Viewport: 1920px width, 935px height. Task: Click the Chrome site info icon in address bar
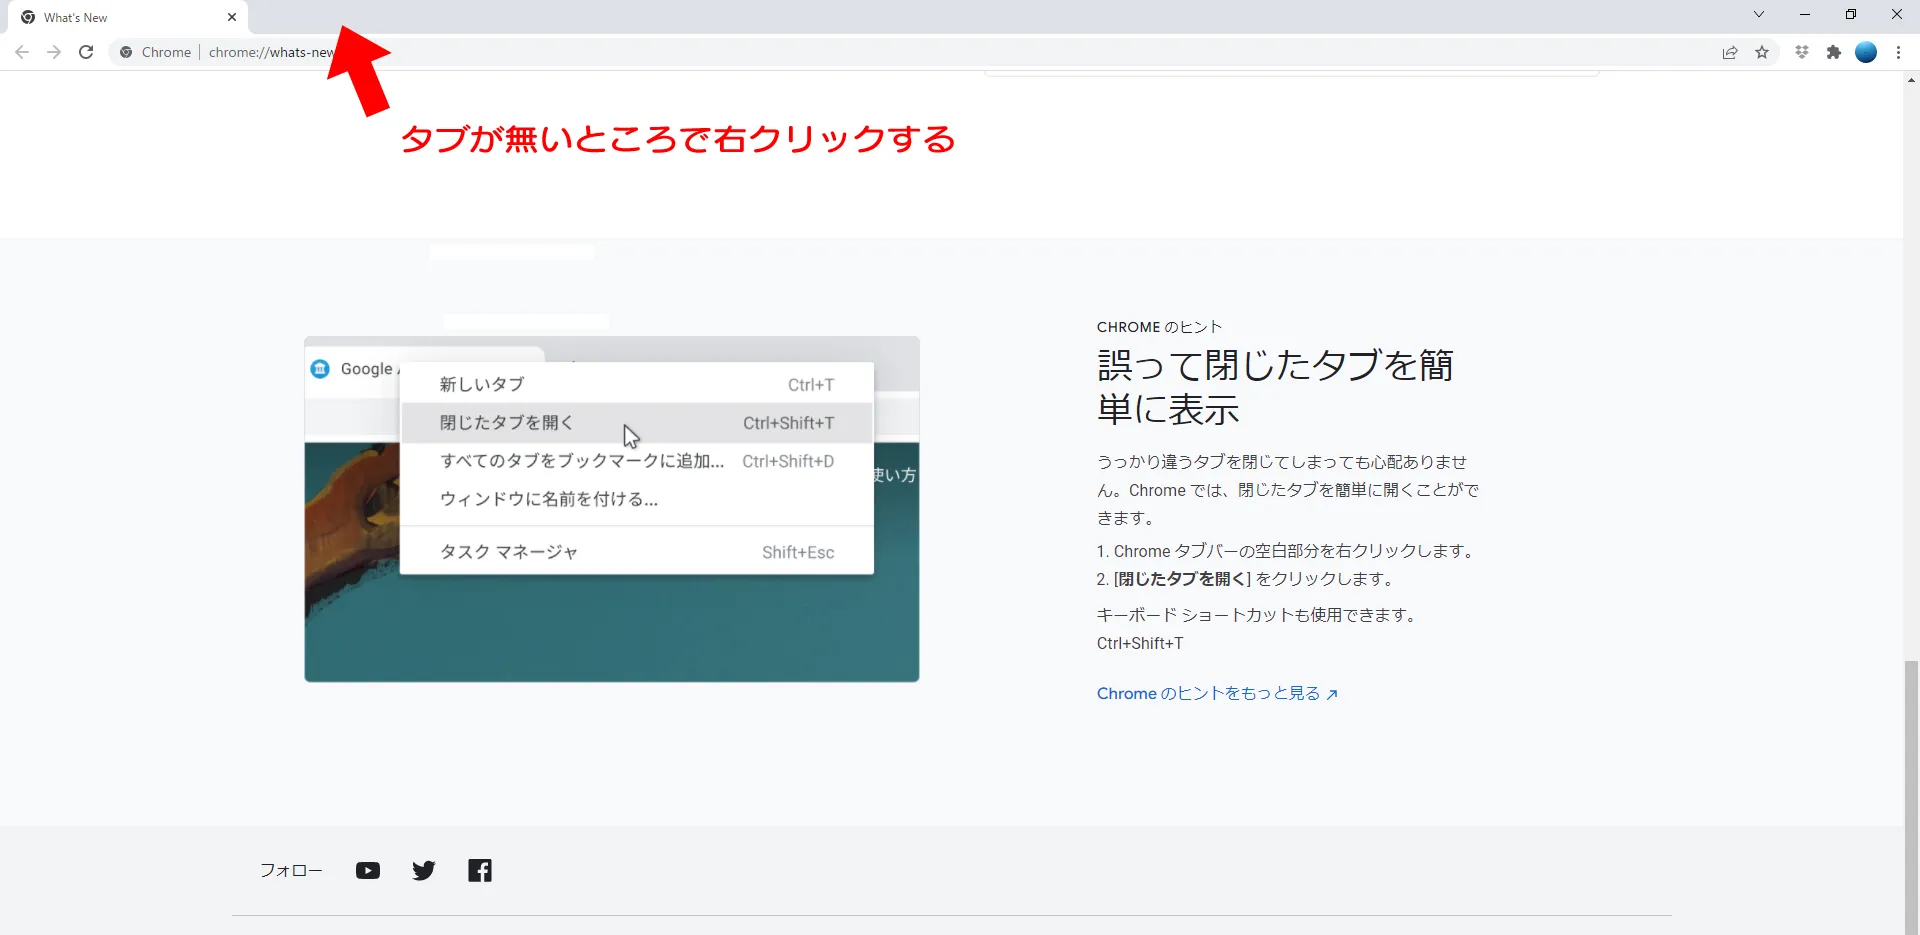click(126, 52)
